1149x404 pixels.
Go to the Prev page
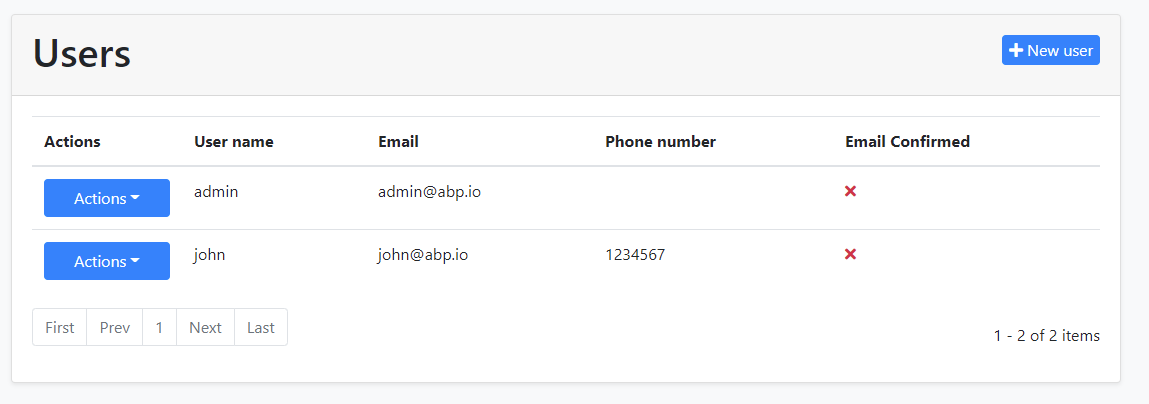pos(115,327)
